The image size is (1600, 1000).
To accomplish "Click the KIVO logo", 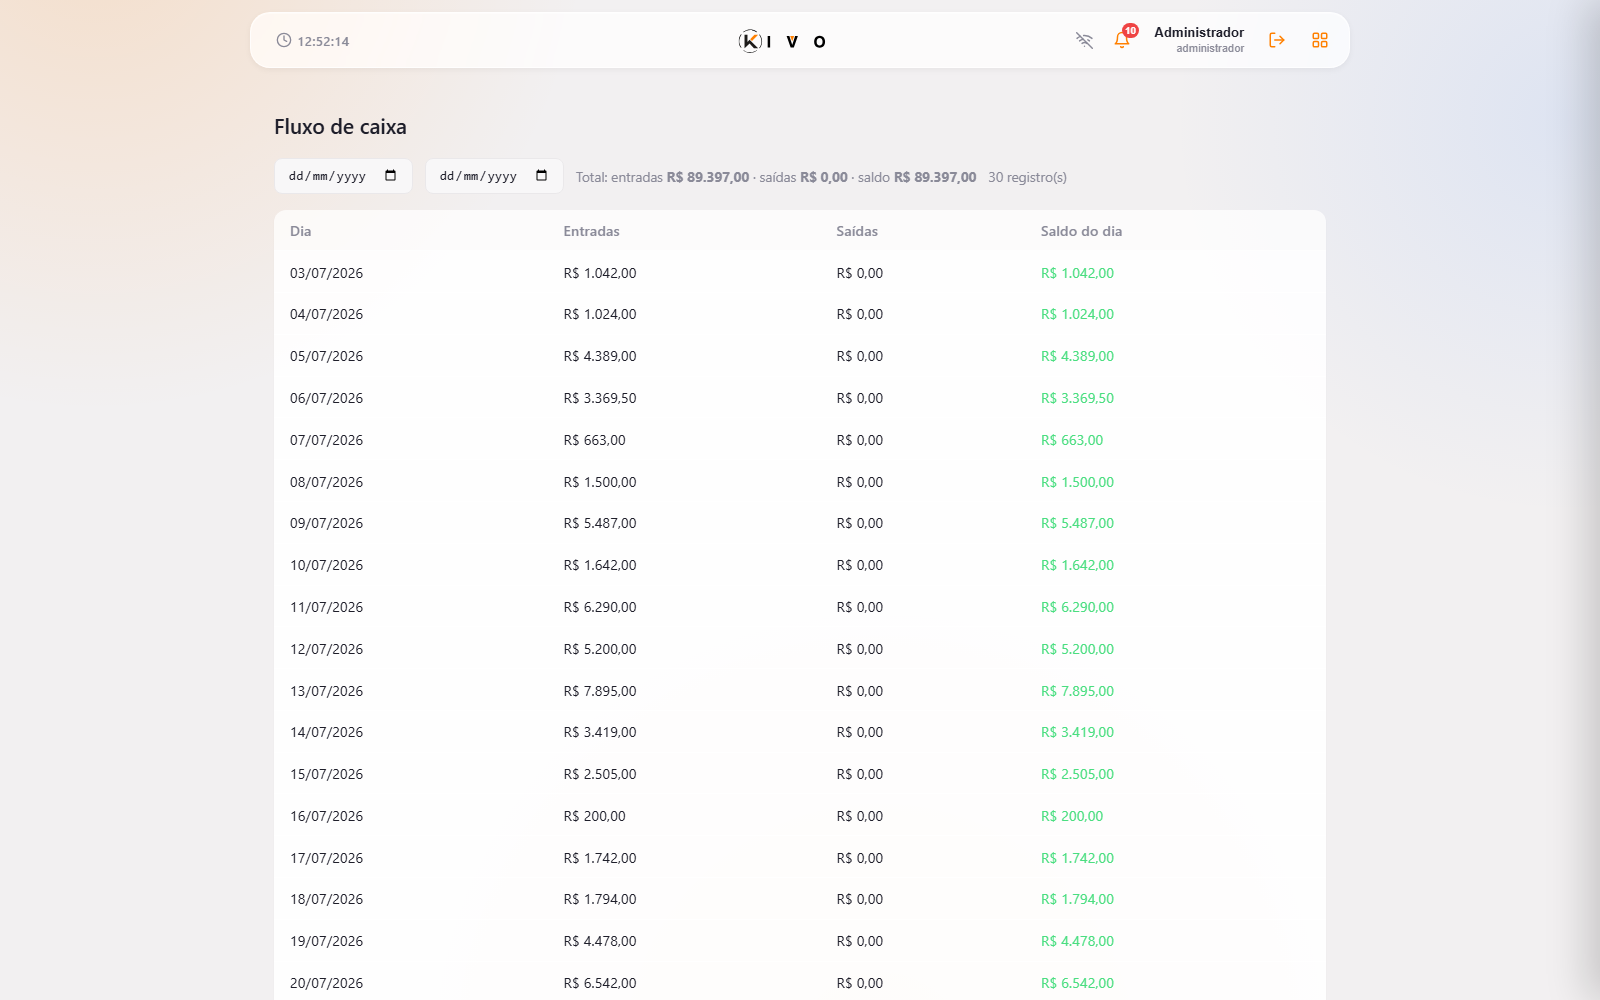I will tap(782, 41).
